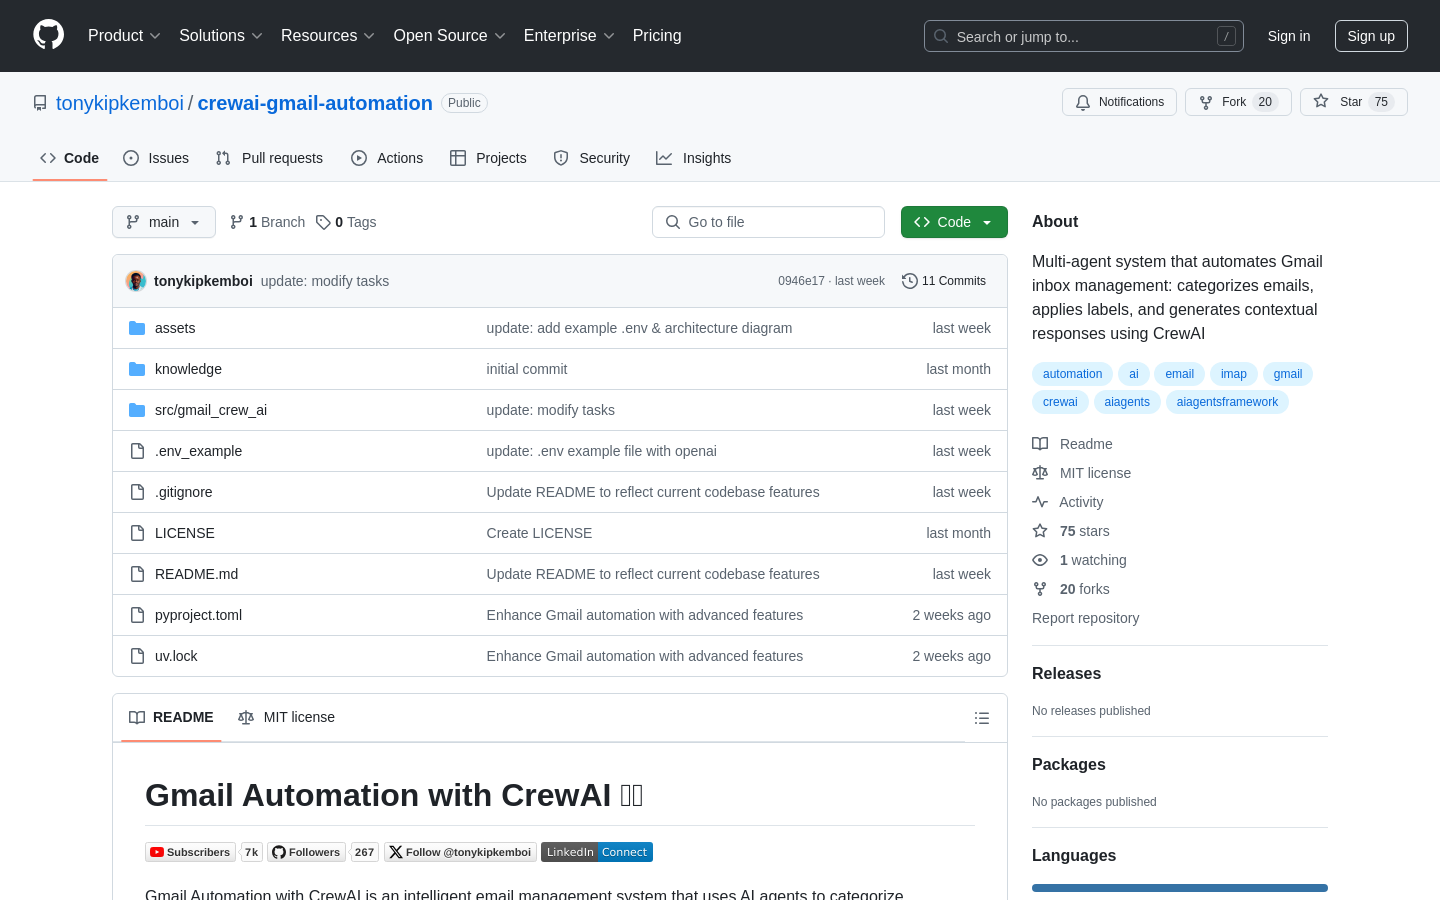Click the aiagentsframework topic tag

pyautogui.click(x=1227, y=402)
